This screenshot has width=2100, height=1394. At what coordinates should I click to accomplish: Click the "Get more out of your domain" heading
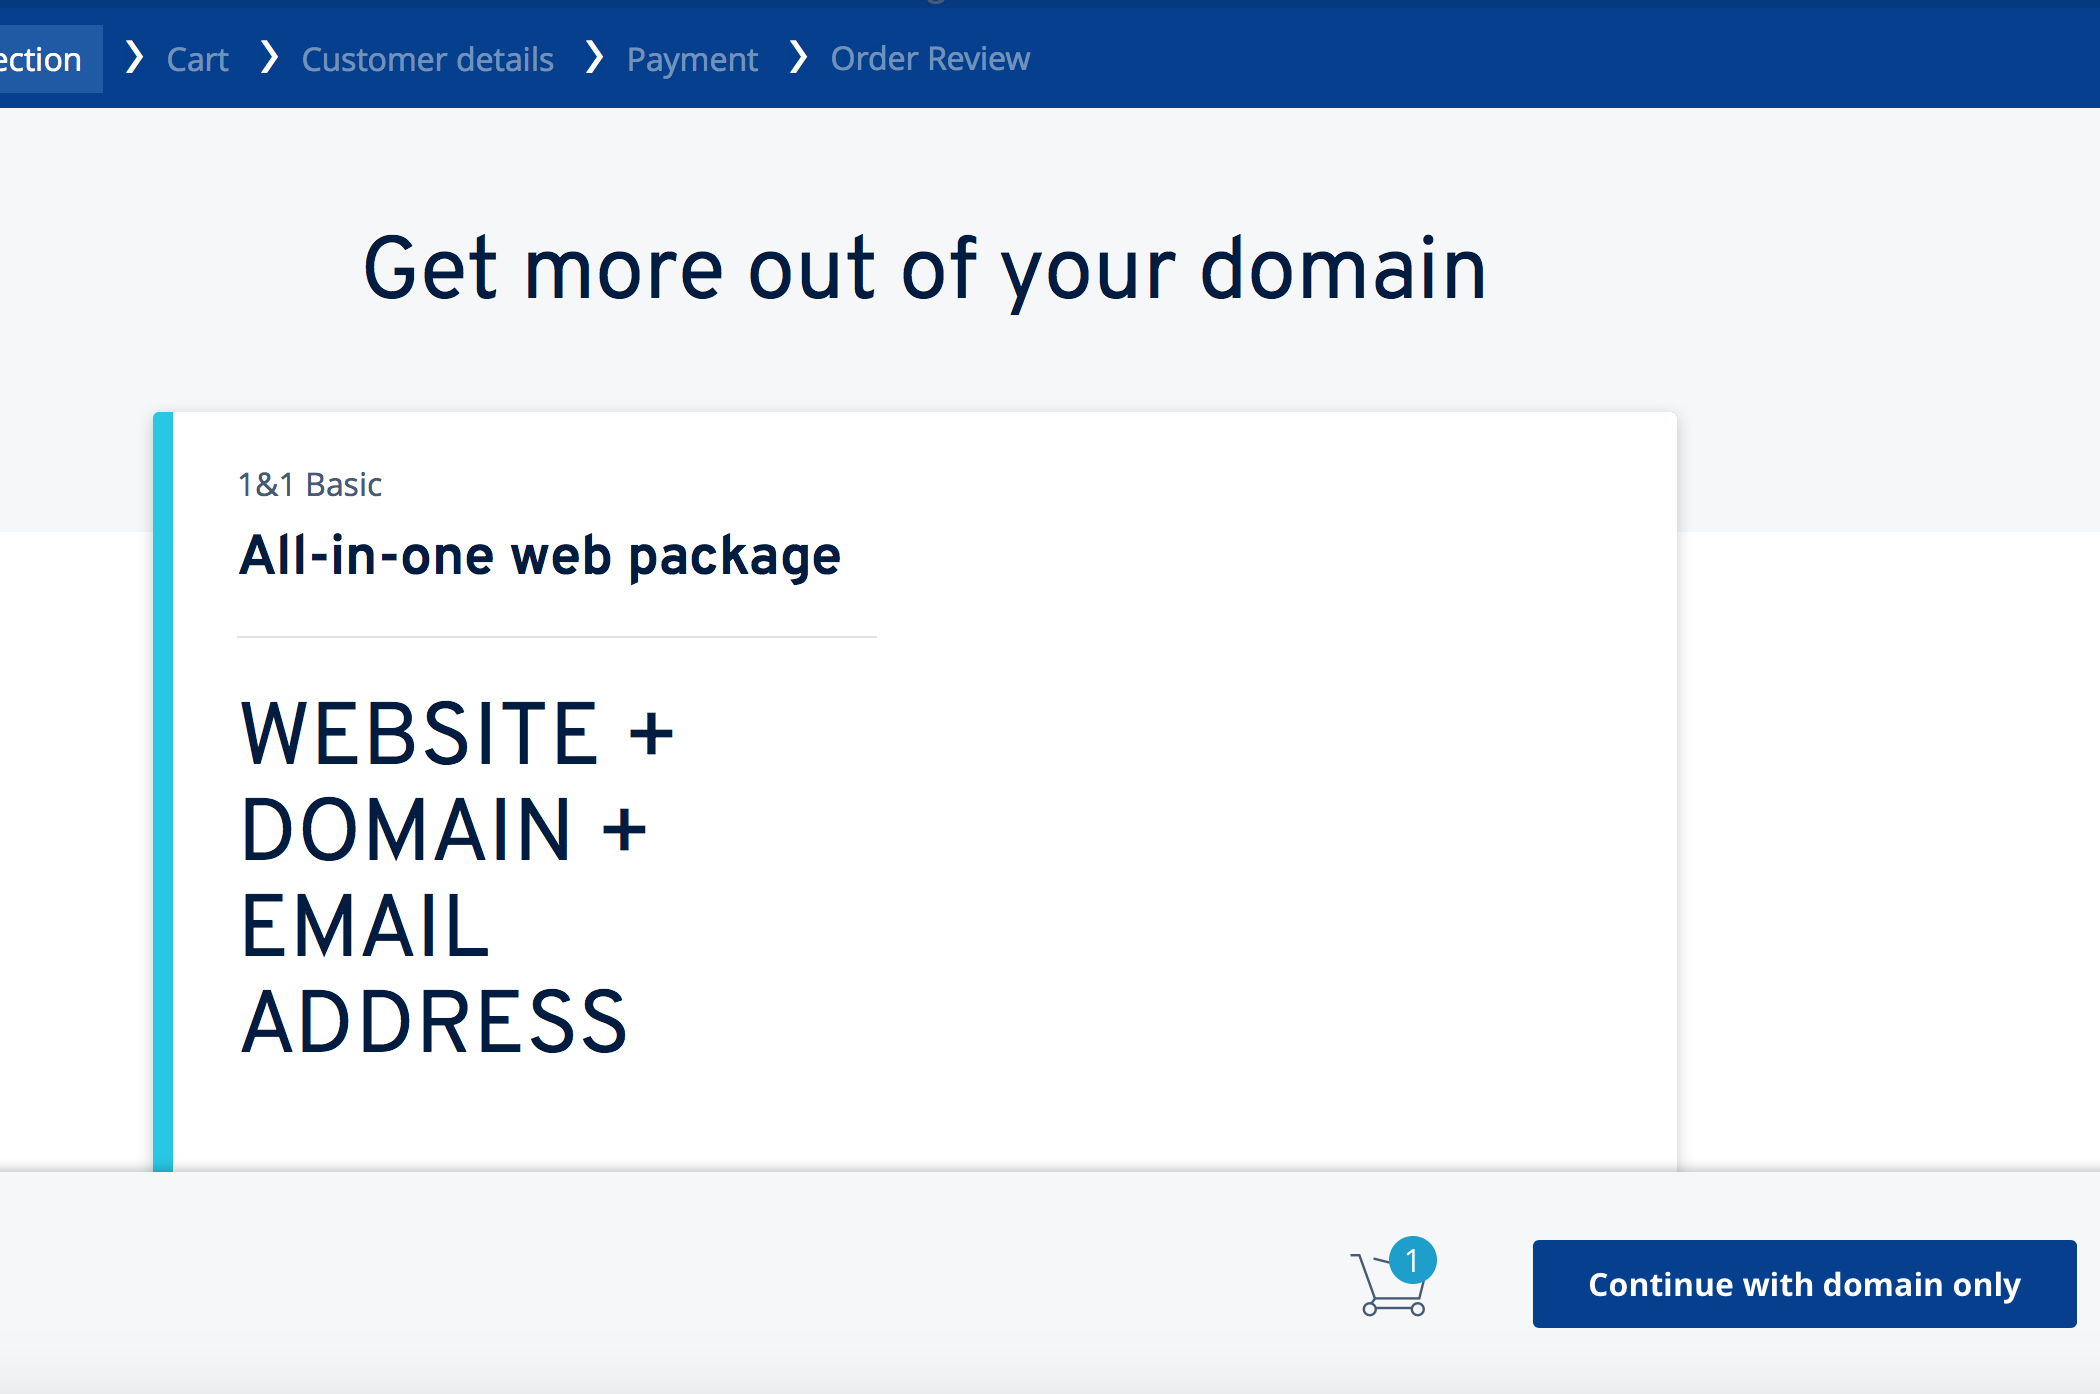(924, 269)
